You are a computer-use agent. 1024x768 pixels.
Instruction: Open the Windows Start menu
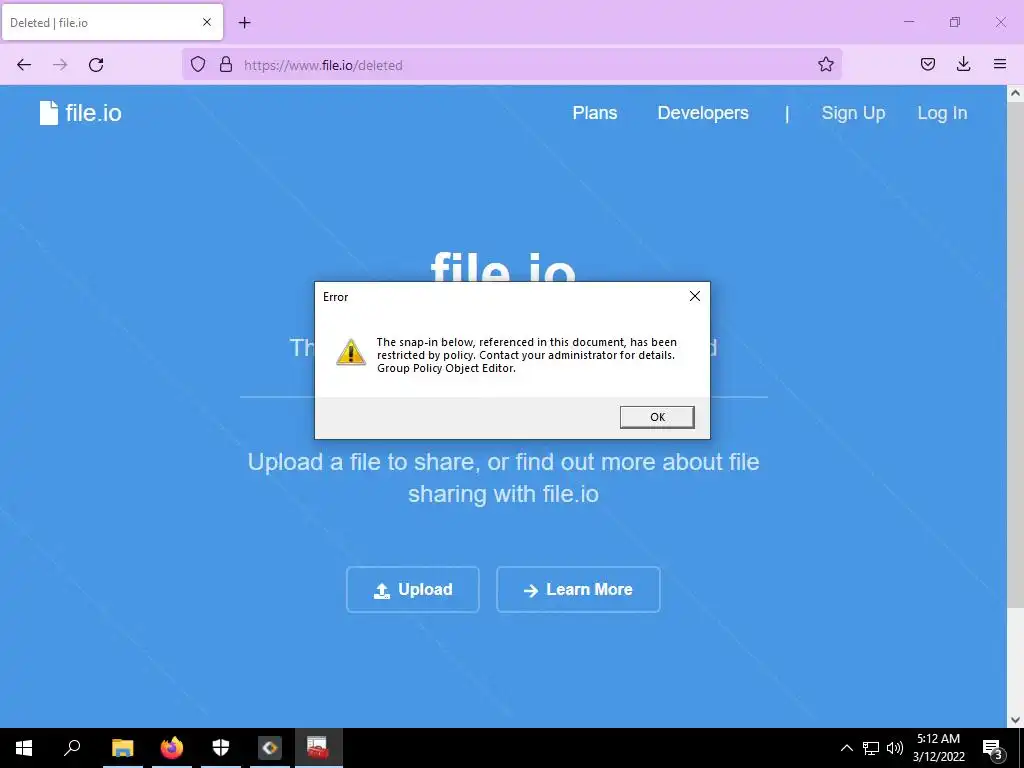(x=24, y=748)
